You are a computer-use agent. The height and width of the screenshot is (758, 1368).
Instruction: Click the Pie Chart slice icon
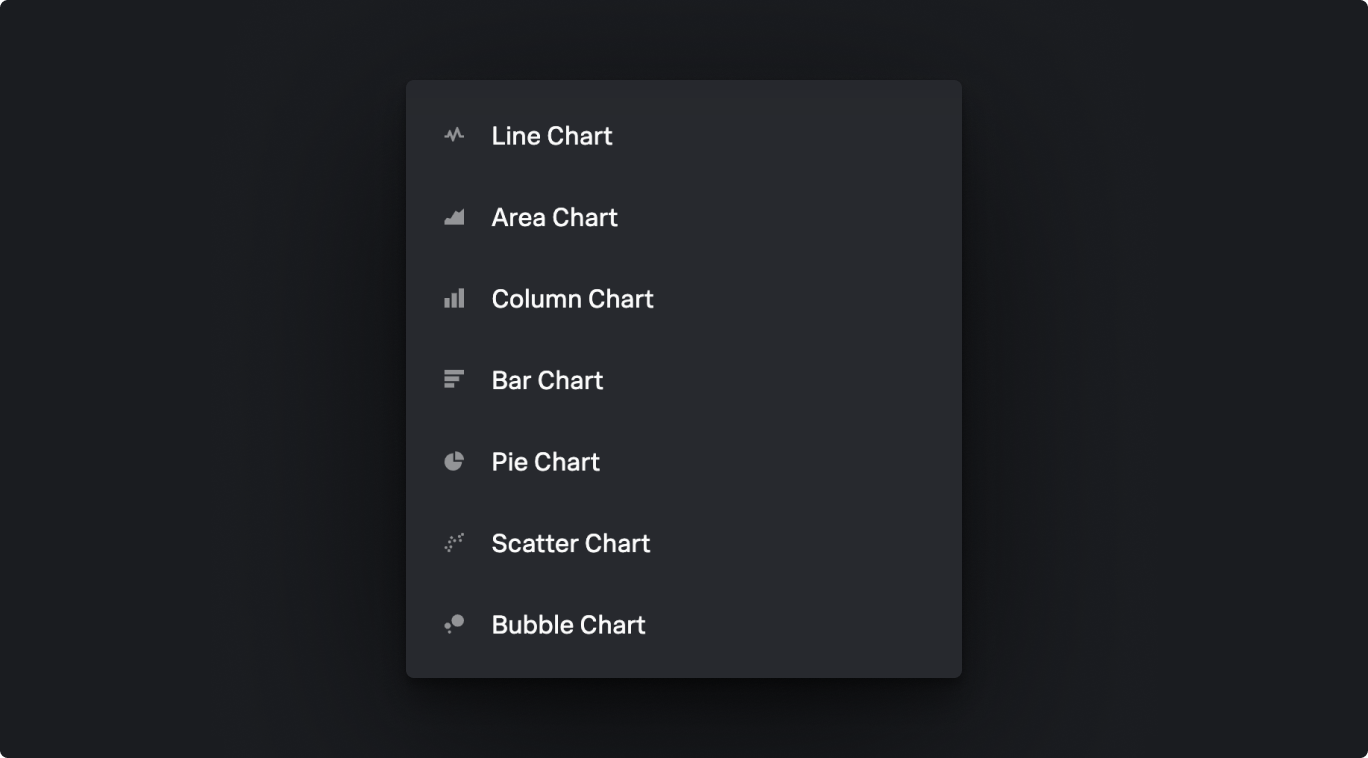click(x=454, y=461)
